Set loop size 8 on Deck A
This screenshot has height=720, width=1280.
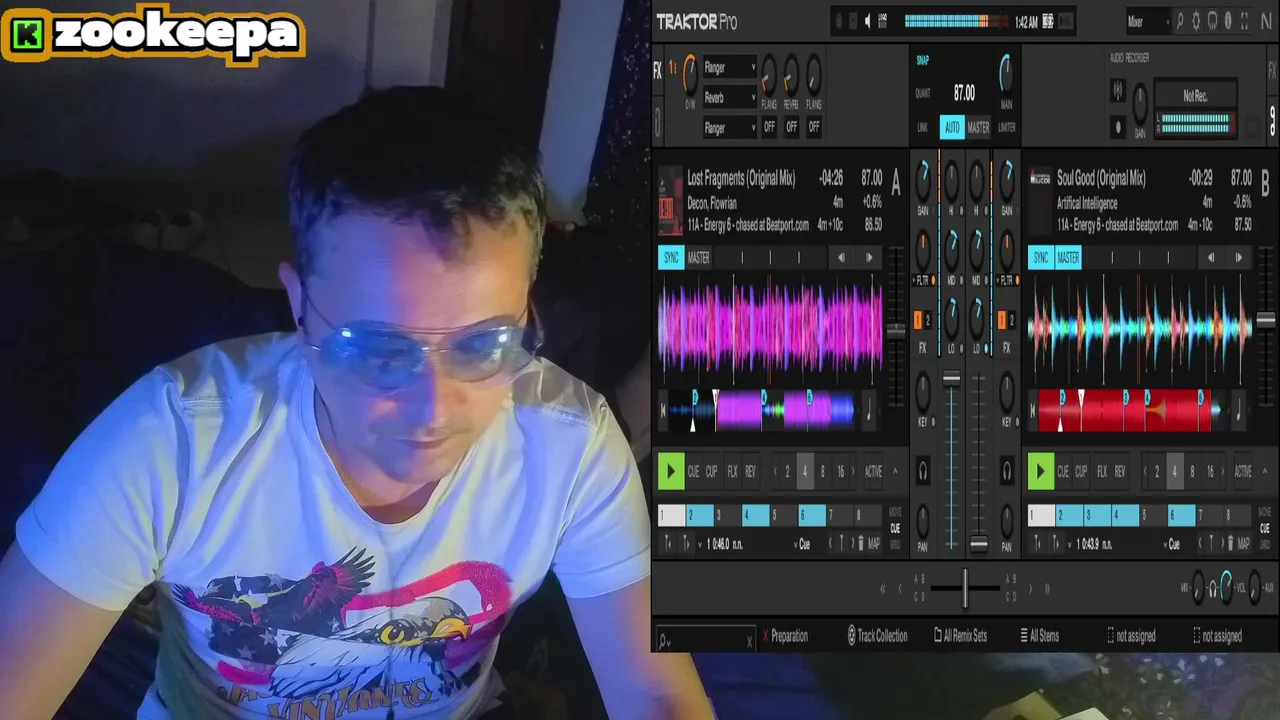(x=822, y=471)
